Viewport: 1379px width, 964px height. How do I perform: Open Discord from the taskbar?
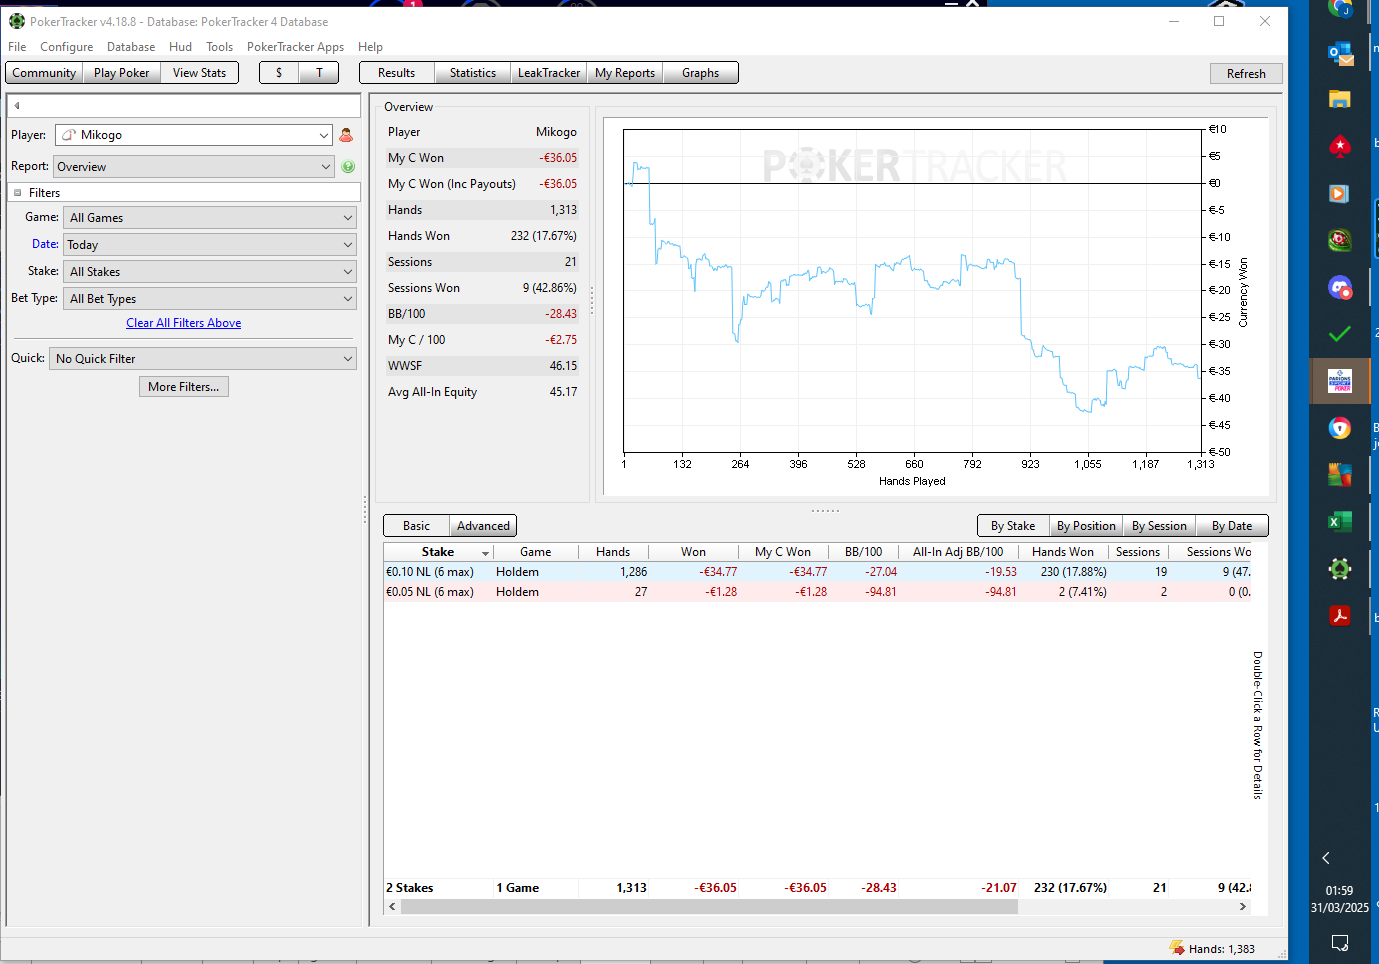(x=1340, y=288)
